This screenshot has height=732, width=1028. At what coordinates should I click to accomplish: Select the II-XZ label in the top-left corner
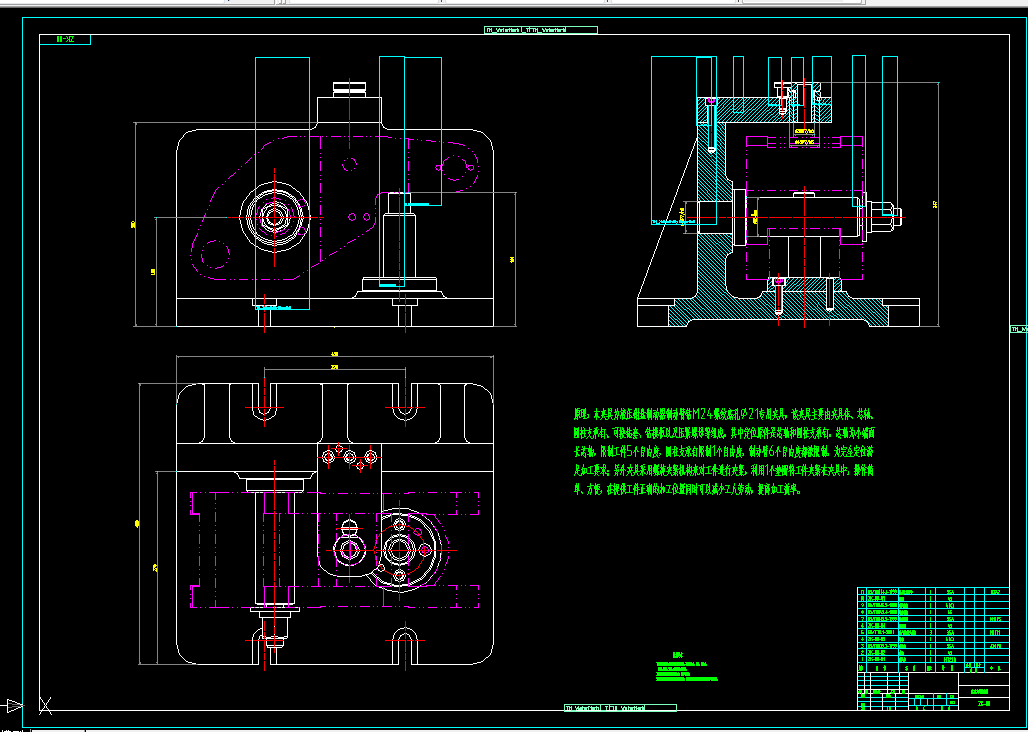tap(65, 39)
